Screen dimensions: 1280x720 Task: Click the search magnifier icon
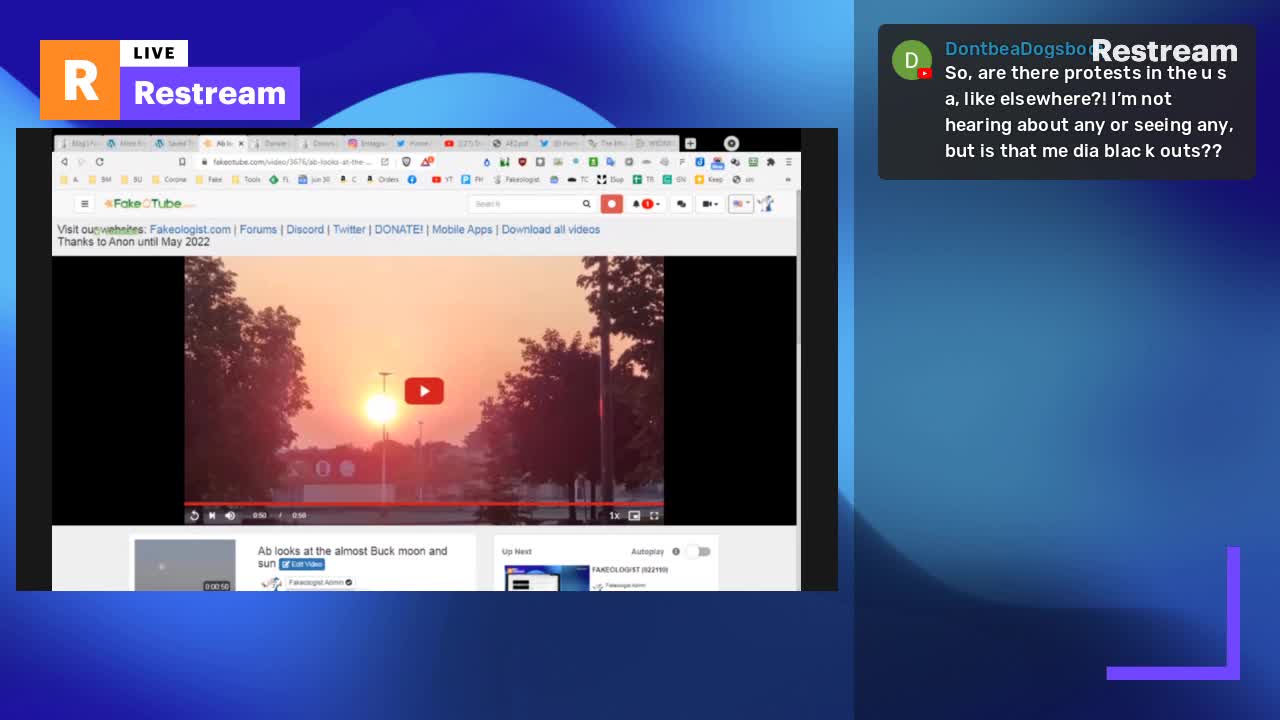click(x=587, y=204)
